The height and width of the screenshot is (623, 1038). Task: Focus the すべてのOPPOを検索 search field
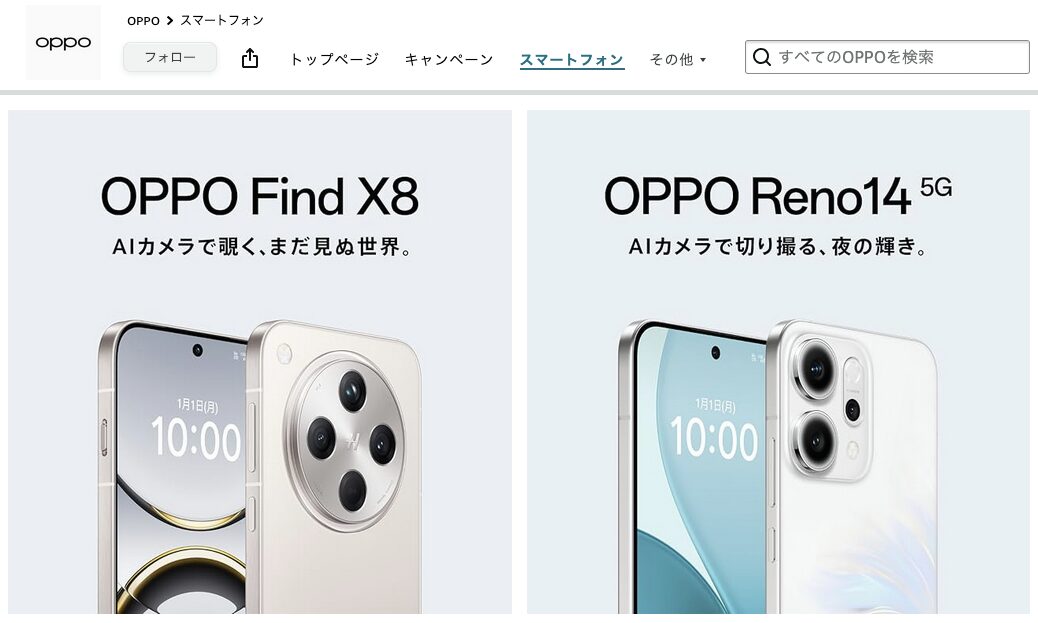click(x=887, y=57)
